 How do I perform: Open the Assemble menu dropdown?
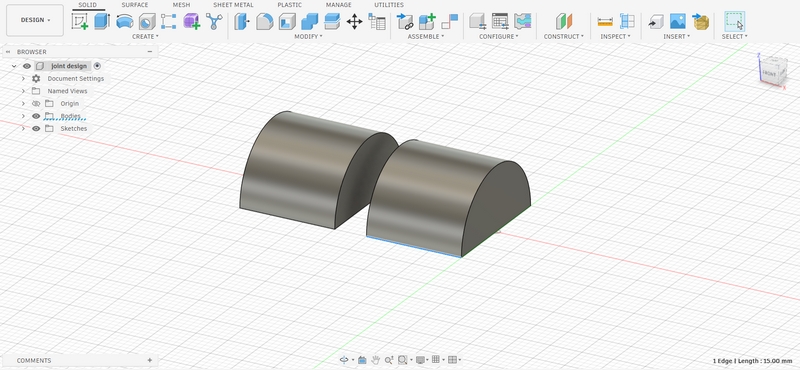(426, 37)
